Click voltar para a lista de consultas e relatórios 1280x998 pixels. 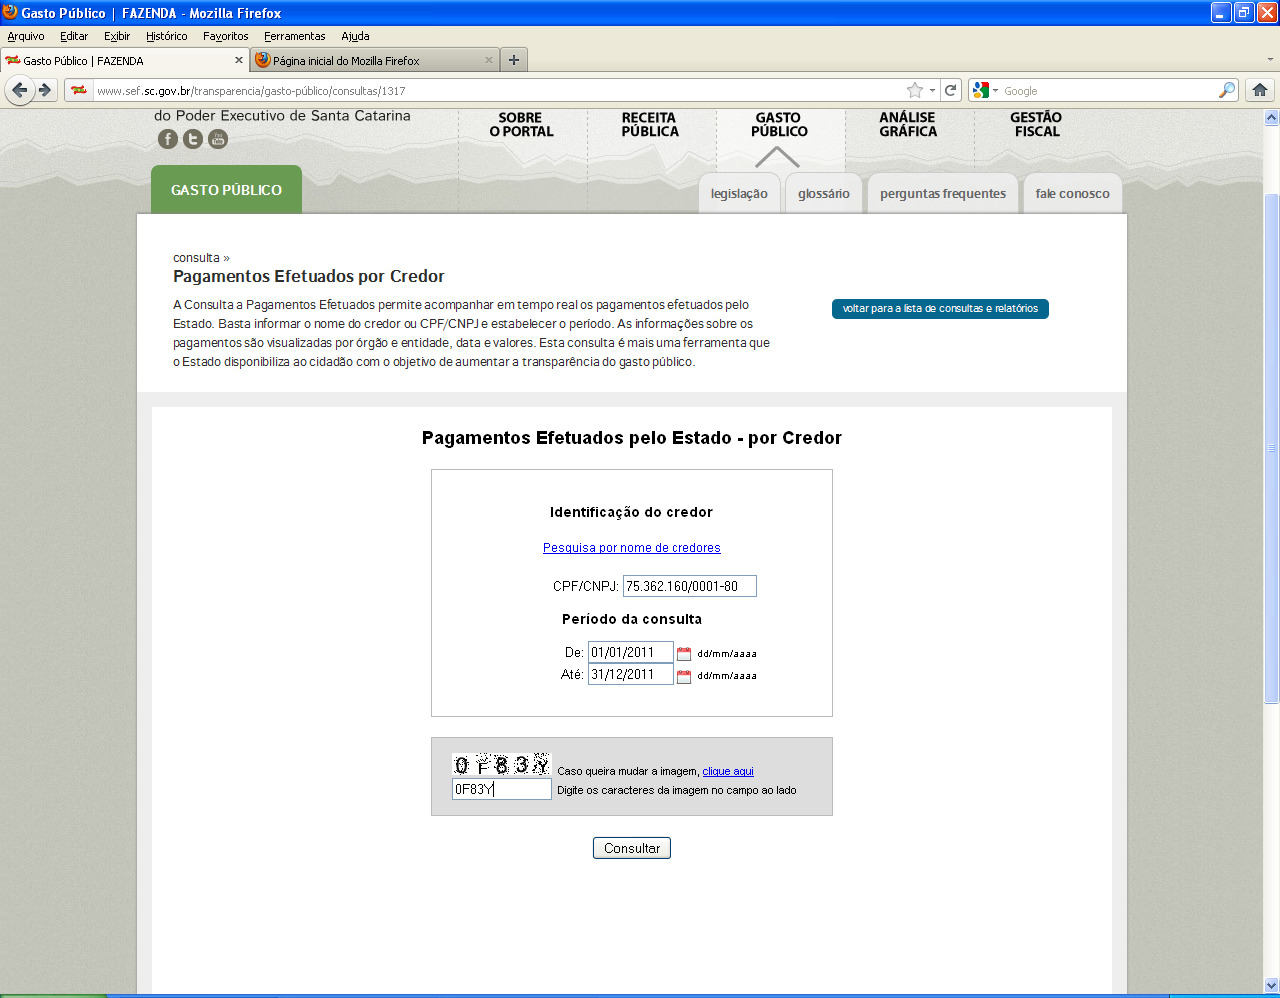[940, 308]
